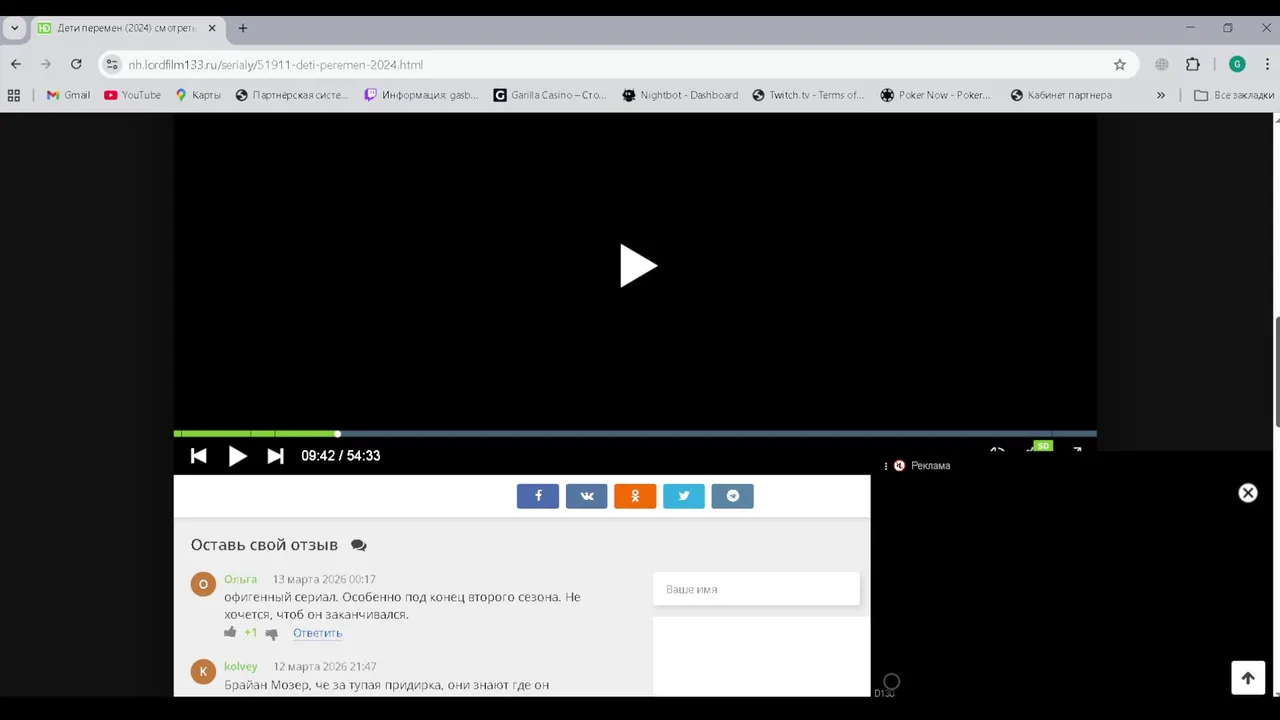Start the video with the center play button
Screen dimensions: 1280x720
[638, 266]
